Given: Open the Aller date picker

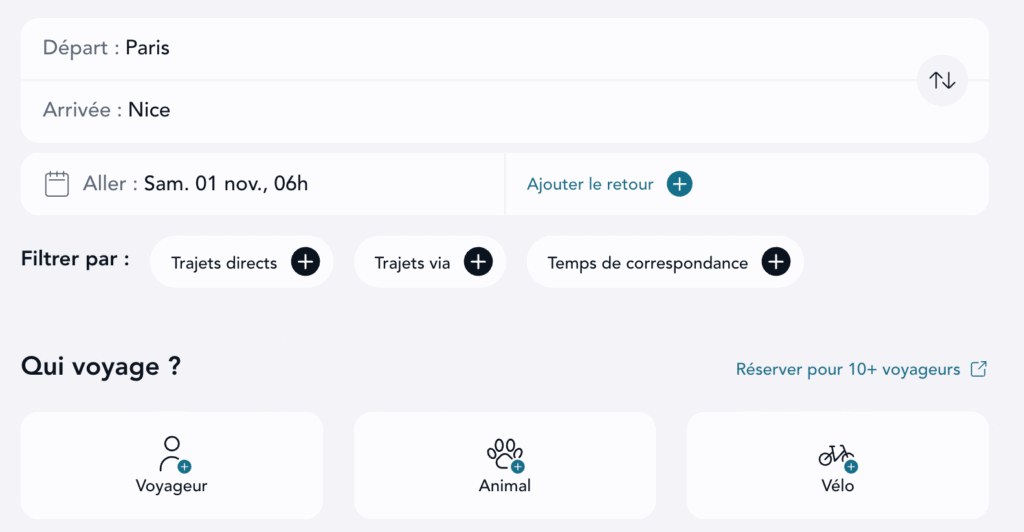Looking at the screenshot, I should [x=225, y=184].
